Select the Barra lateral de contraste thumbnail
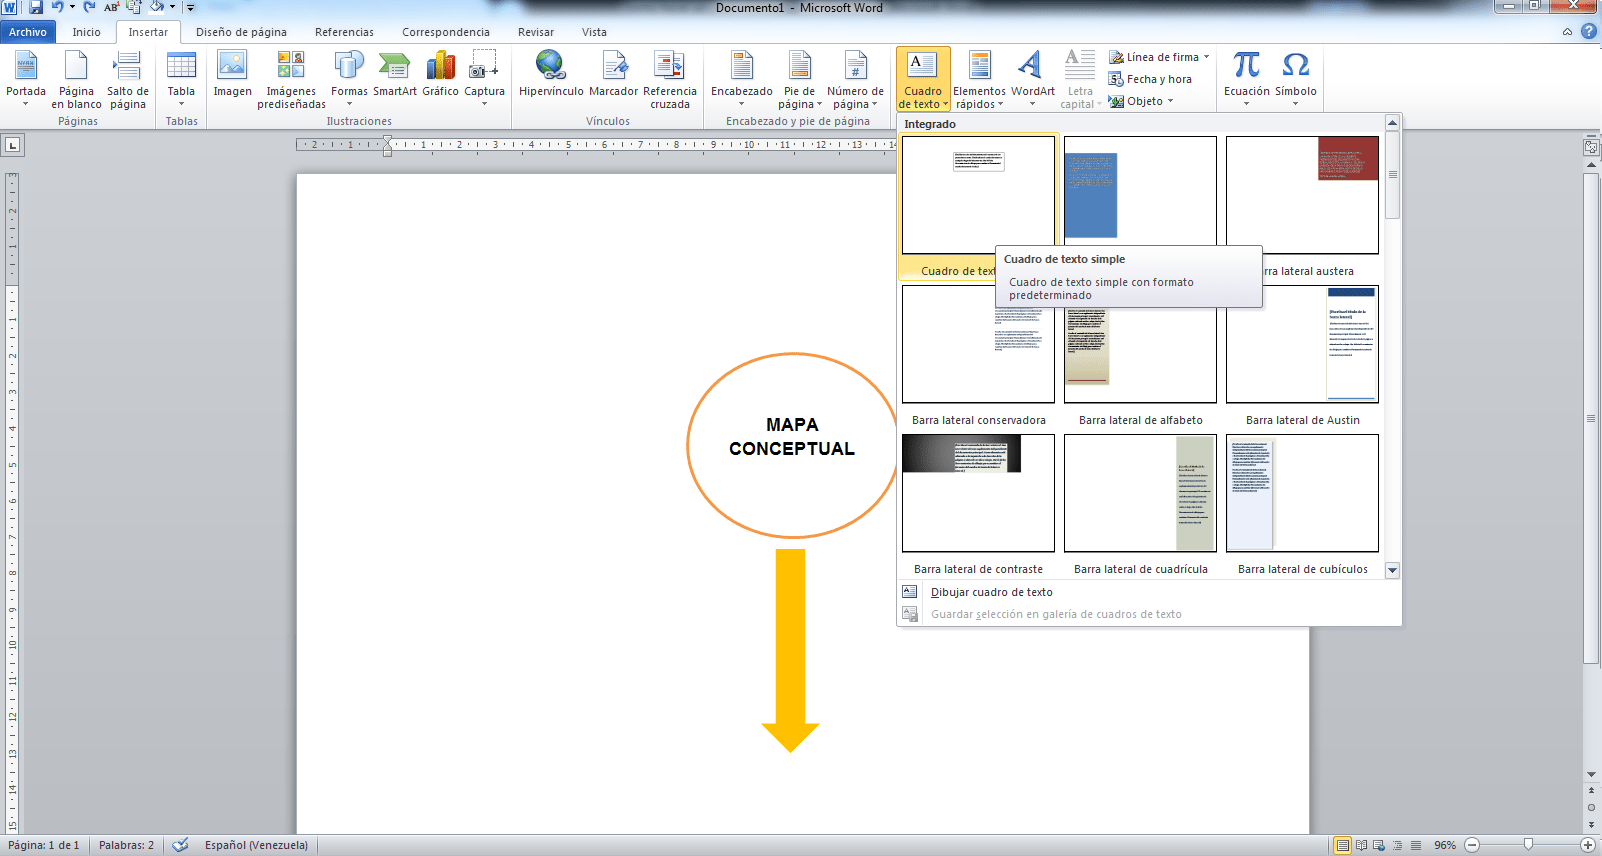The height and width of the screenshot is (856, 1602). coord(978,493)
